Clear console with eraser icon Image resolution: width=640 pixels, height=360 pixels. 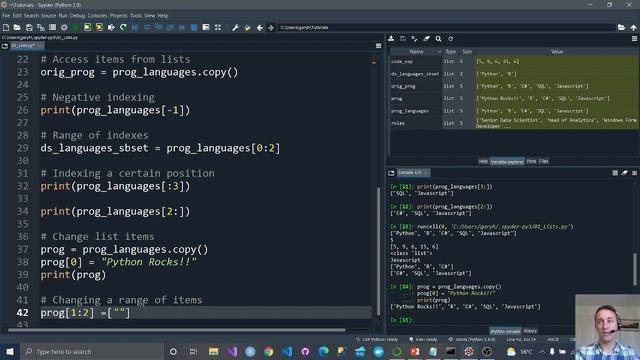(x=624, y=173)
